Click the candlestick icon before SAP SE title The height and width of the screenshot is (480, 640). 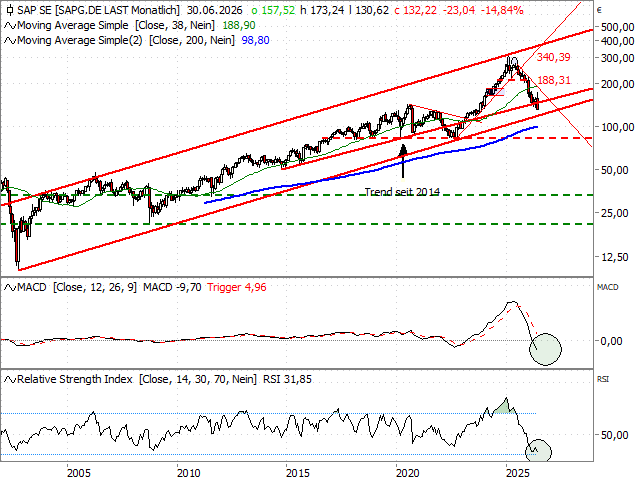tap(10, 10)
